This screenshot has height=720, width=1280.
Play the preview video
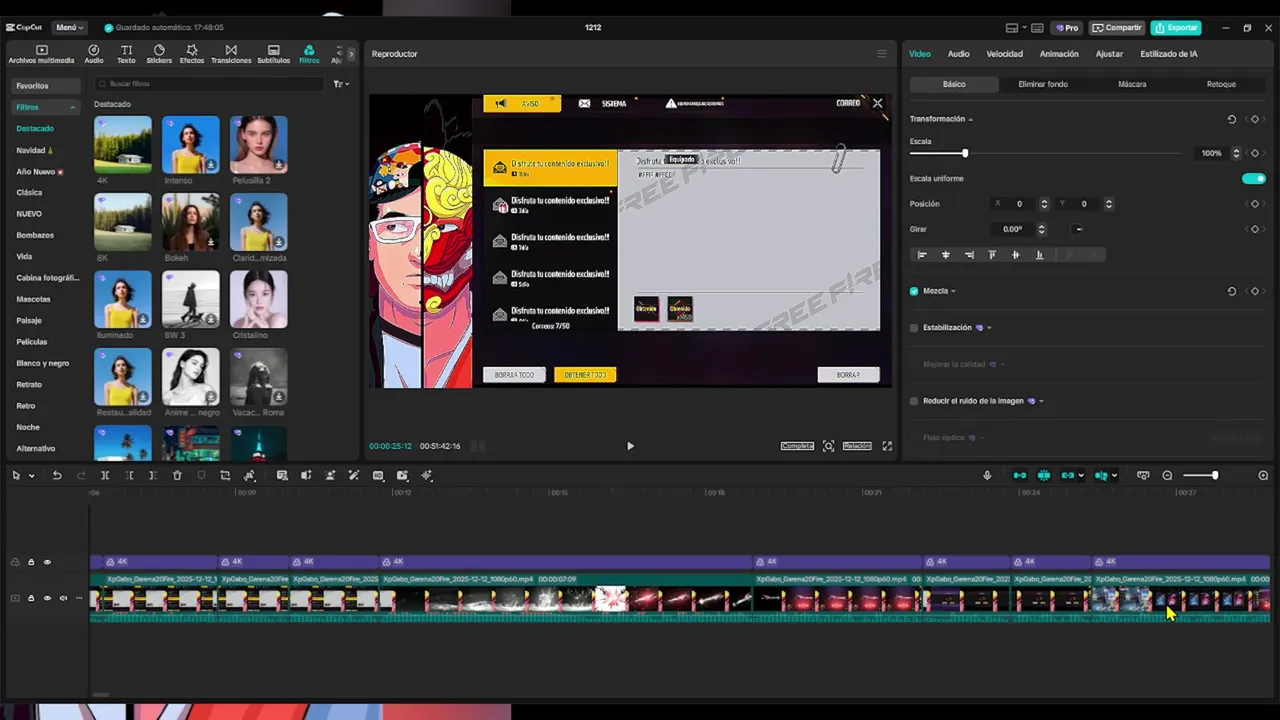point(630,446)
